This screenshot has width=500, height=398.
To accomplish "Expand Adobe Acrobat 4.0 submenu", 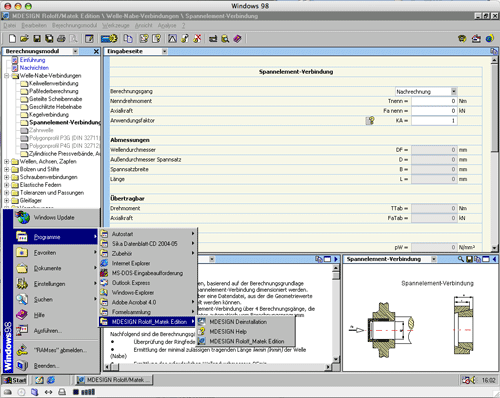I will (148, 302).
